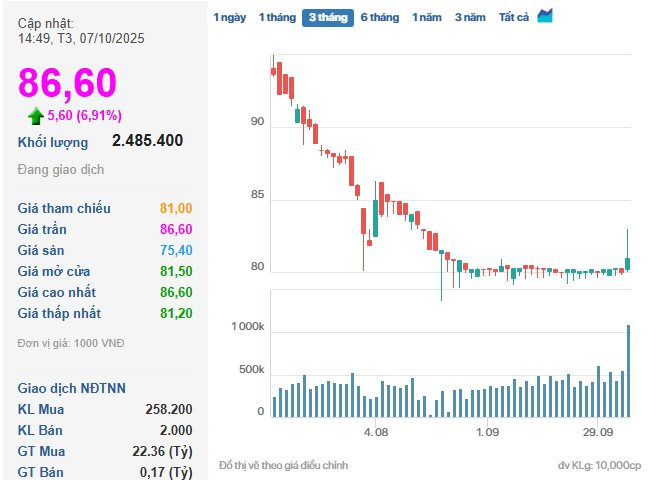Click the tallest volume bar on the far right
The height and width of the screenshot is (480, 656).
(628, 370)
